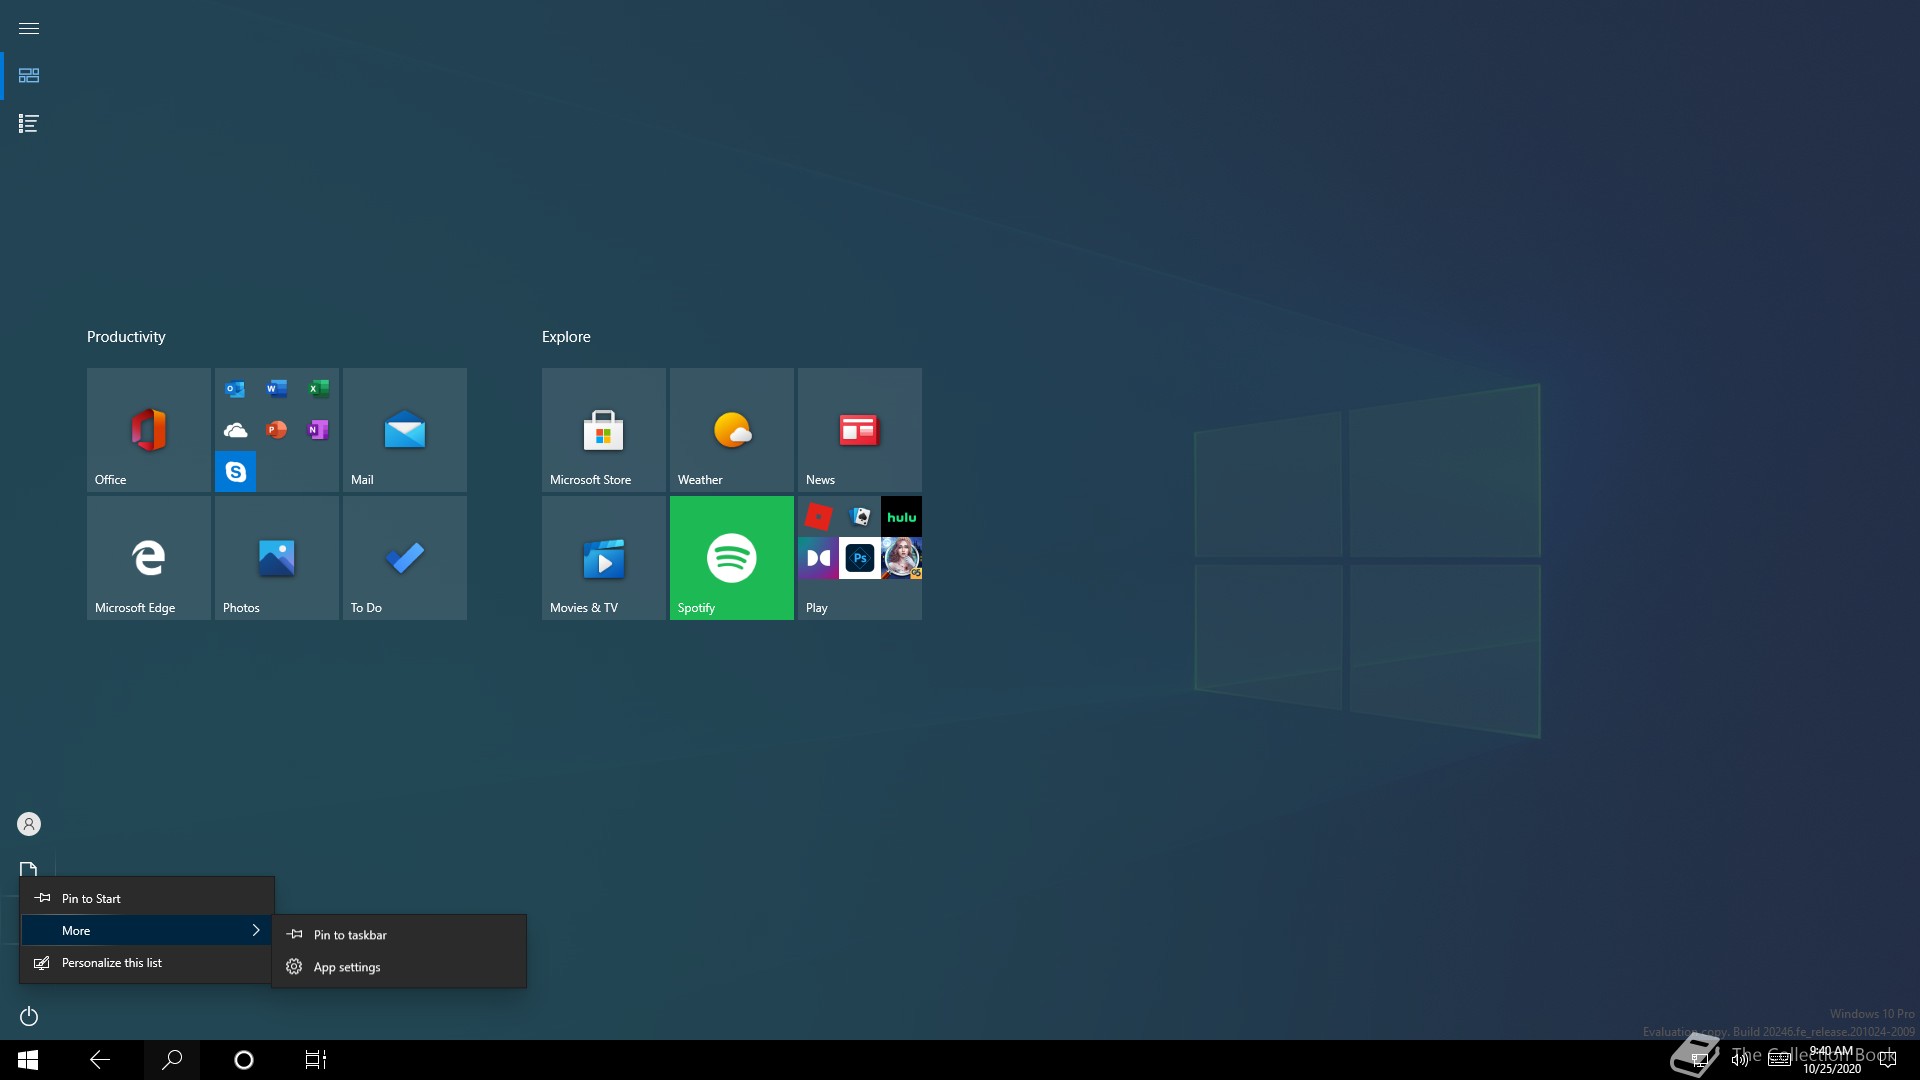Open the Skype tile
The image size is (1920, 1080).
(x=235, y=472)
